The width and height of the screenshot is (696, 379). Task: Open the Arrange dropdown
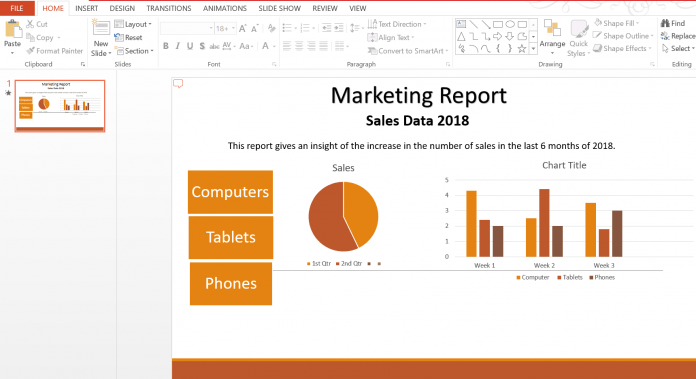[552, 38]
